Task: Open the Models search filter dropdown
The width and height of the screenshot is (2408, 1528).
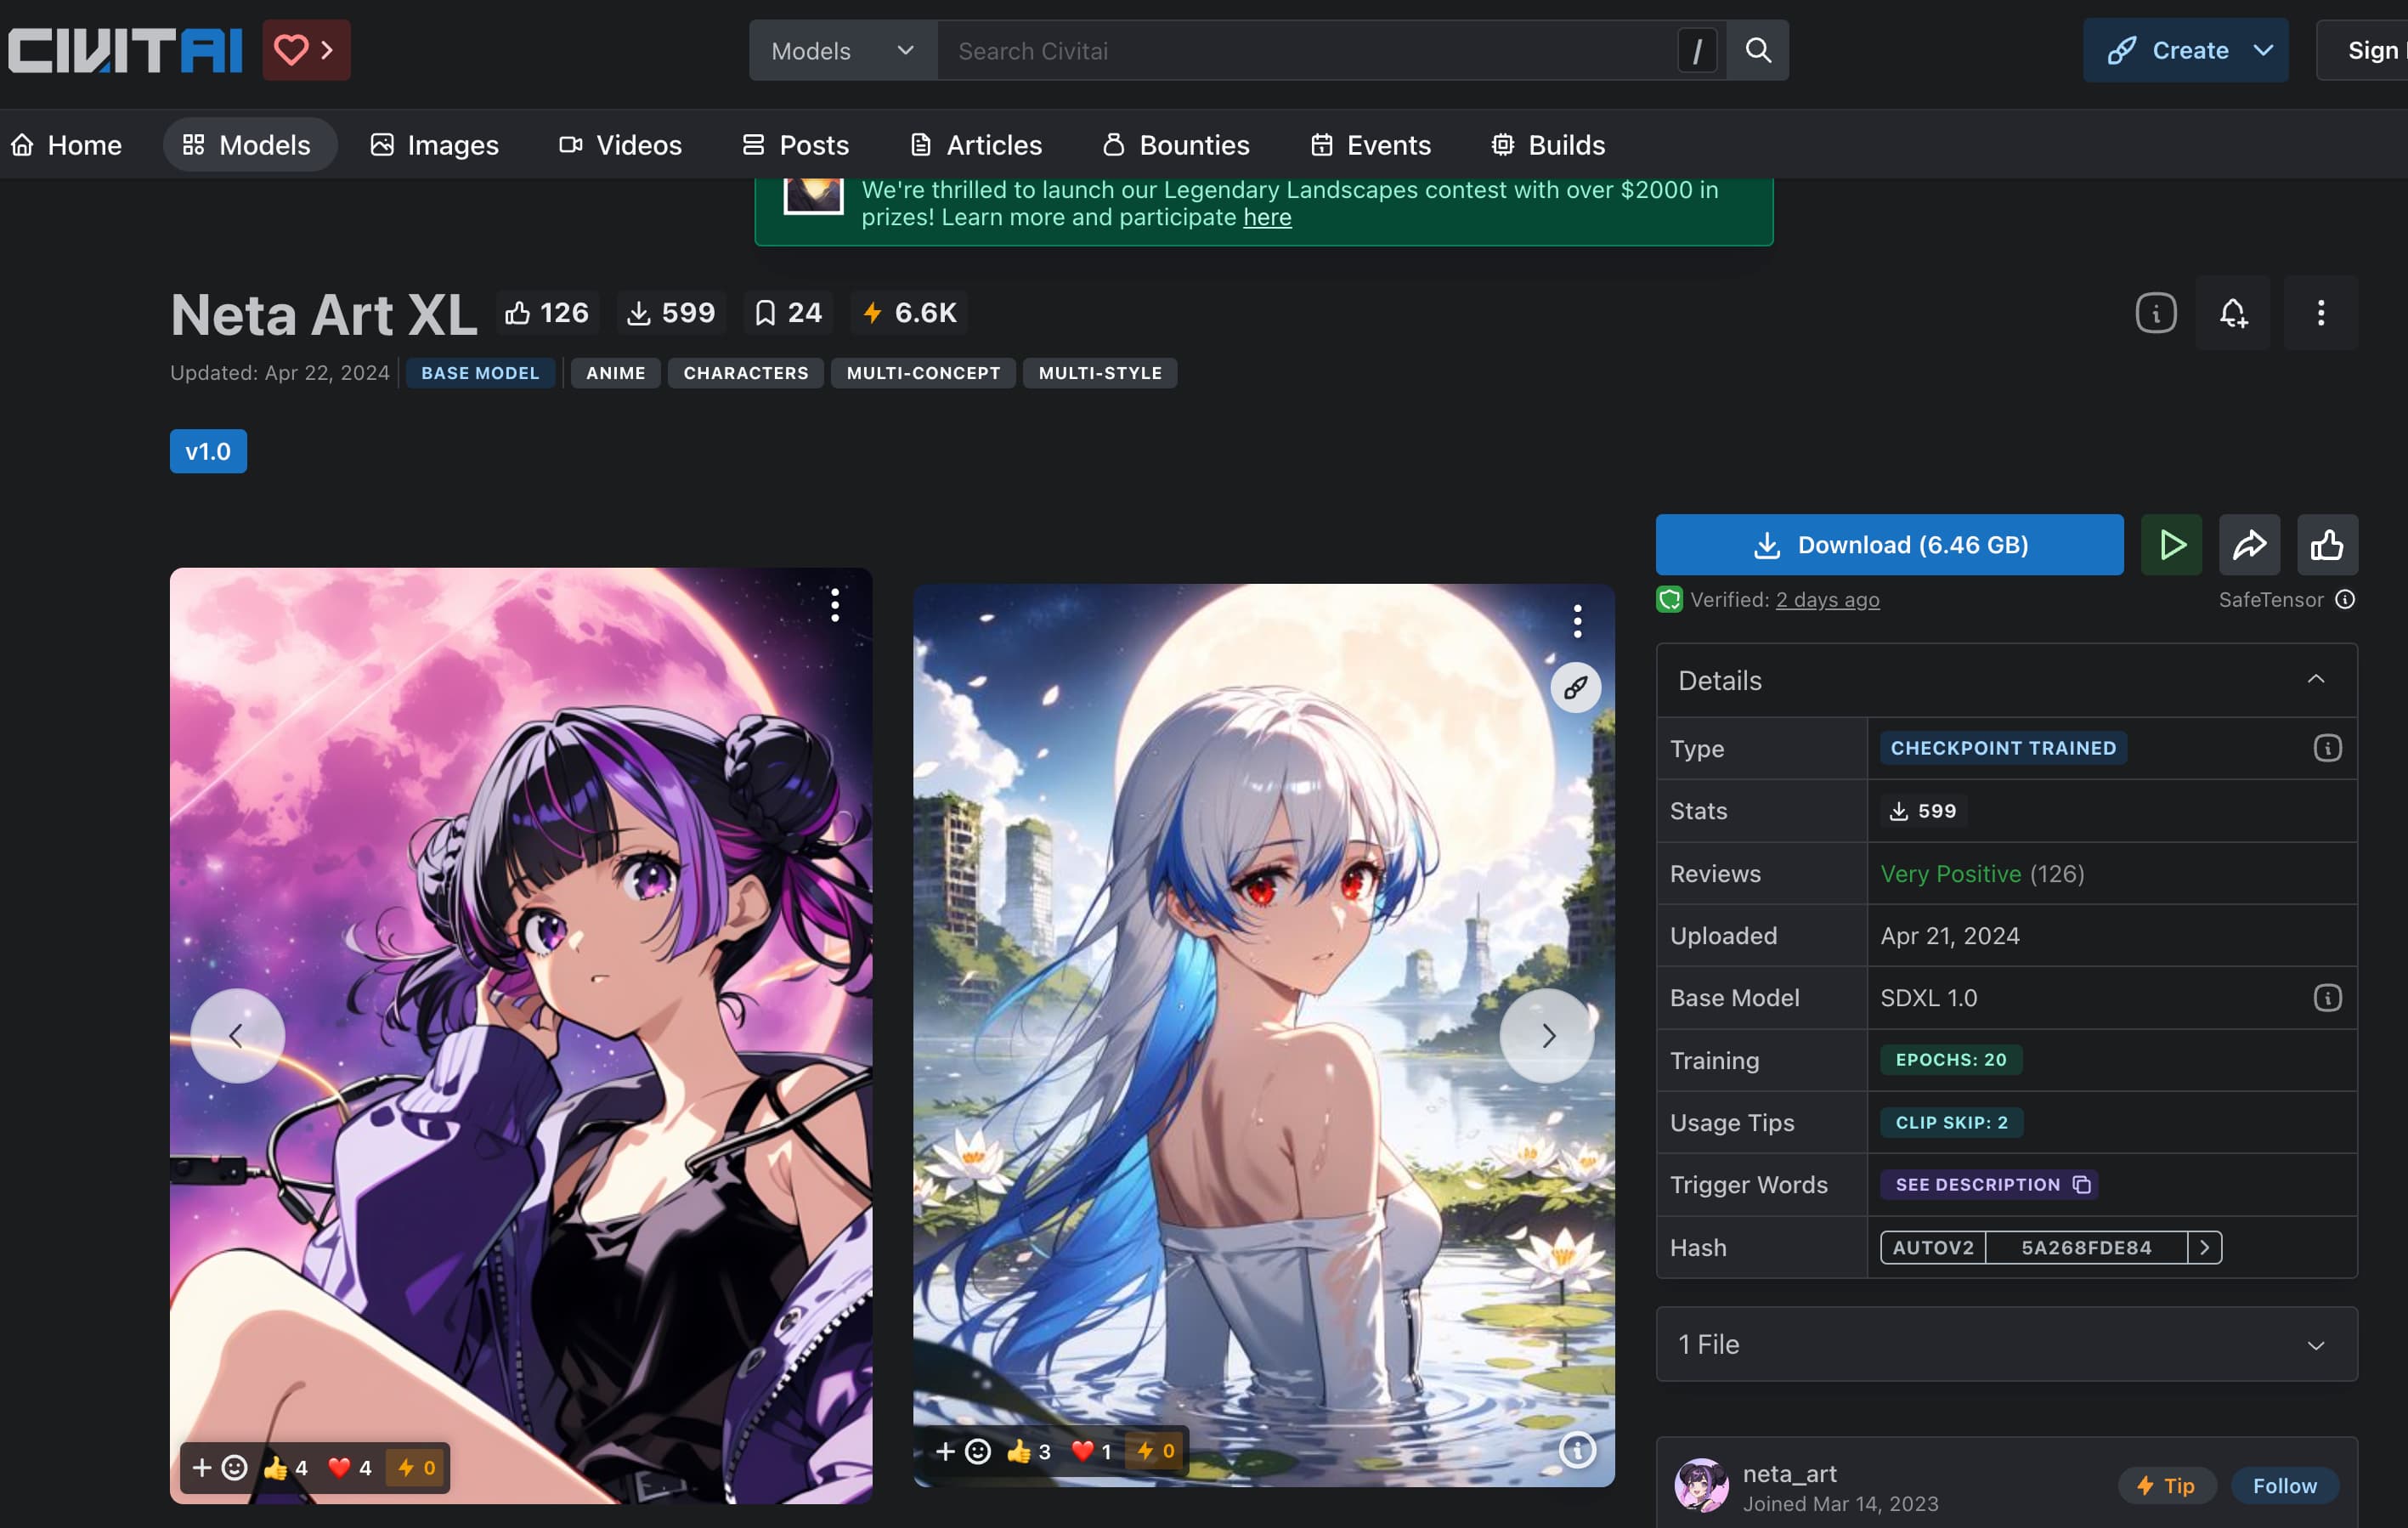Action: 843,50
